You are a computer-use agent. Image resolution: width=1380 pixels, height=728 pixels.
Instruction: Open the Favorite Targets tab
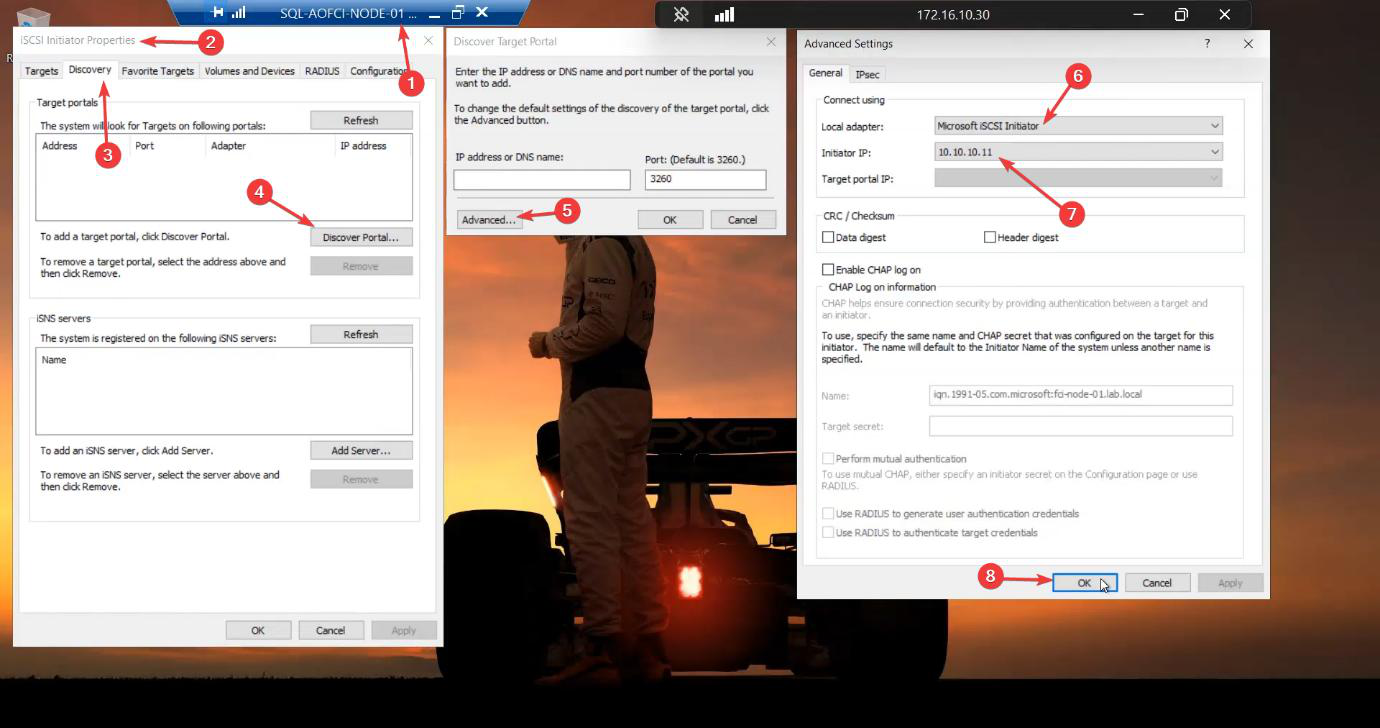coord(158,72)
